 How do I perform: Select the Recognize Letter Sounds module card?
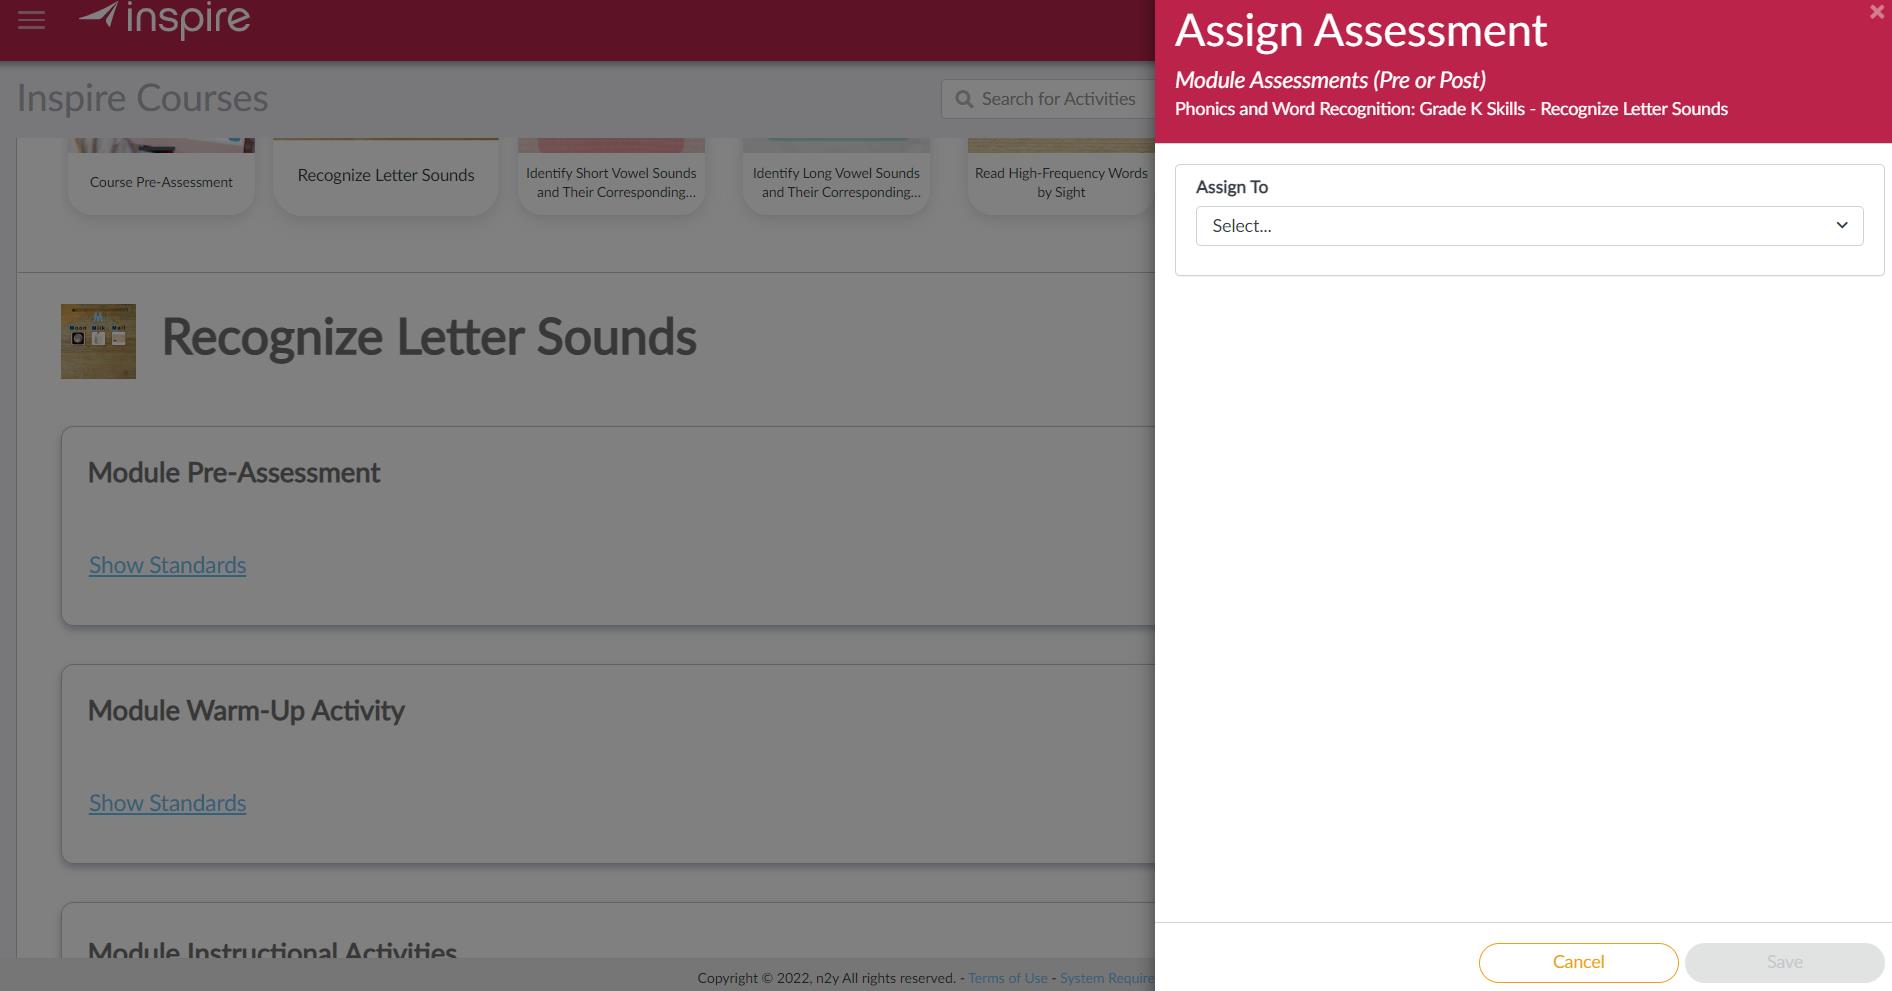[386, 176]
